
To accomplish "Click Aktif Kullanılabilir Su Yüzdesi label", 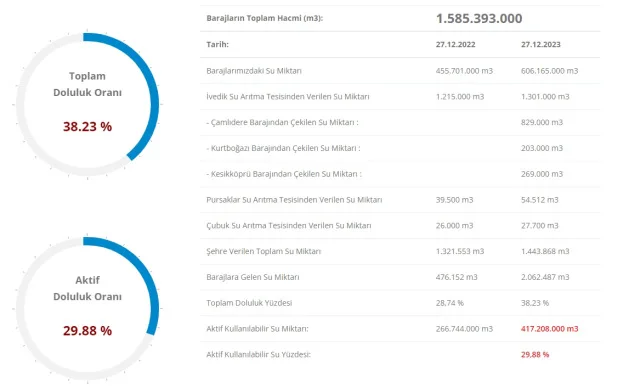I will [x=258, y=355].
